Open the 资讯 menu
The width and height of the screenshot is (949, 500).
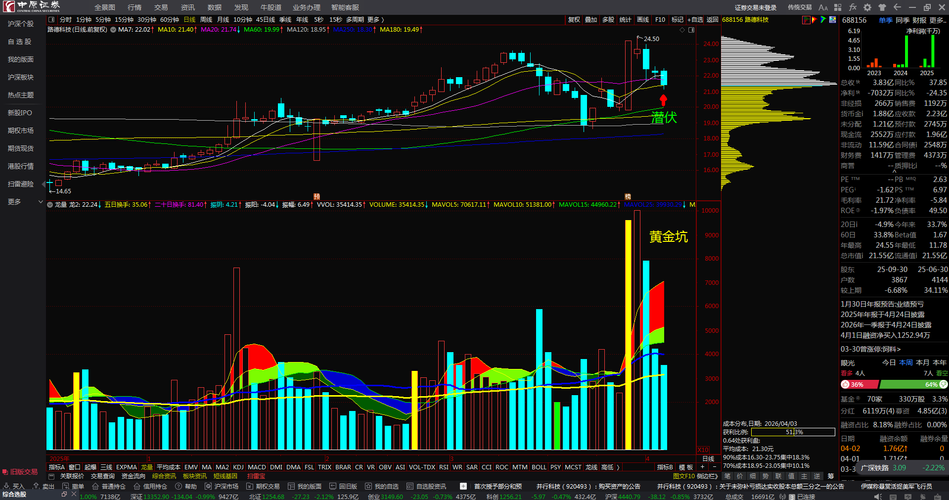click(x=188, y=7)
